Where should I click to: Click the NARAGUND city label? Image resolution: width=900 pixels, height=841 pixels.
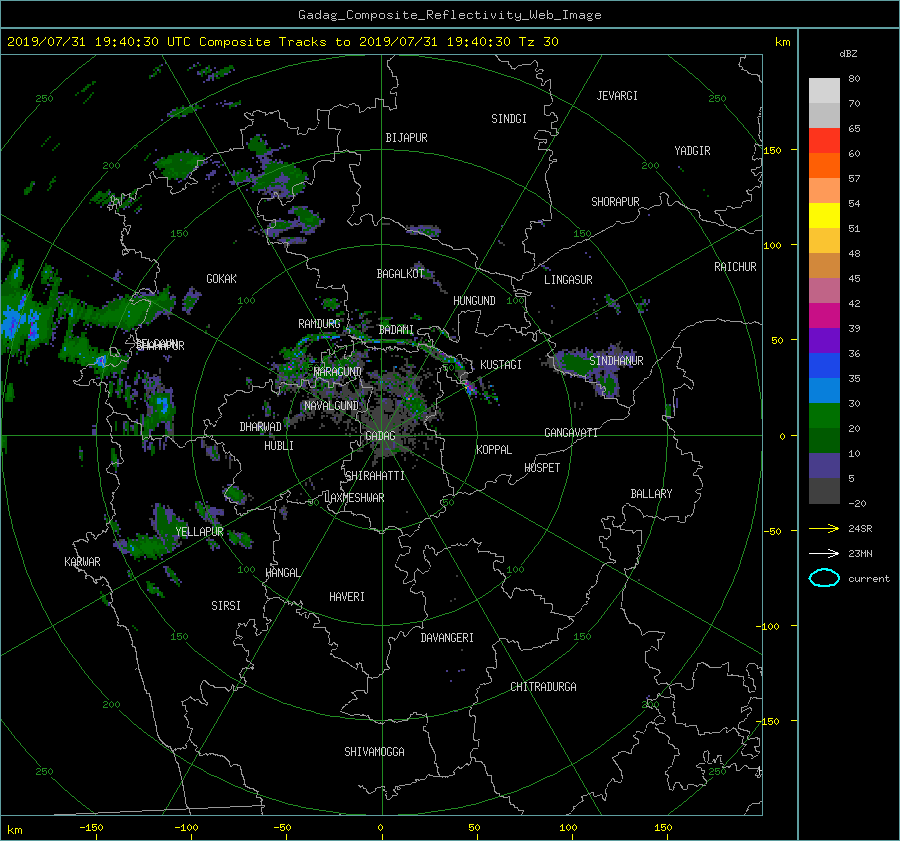(x=338, y=372)
